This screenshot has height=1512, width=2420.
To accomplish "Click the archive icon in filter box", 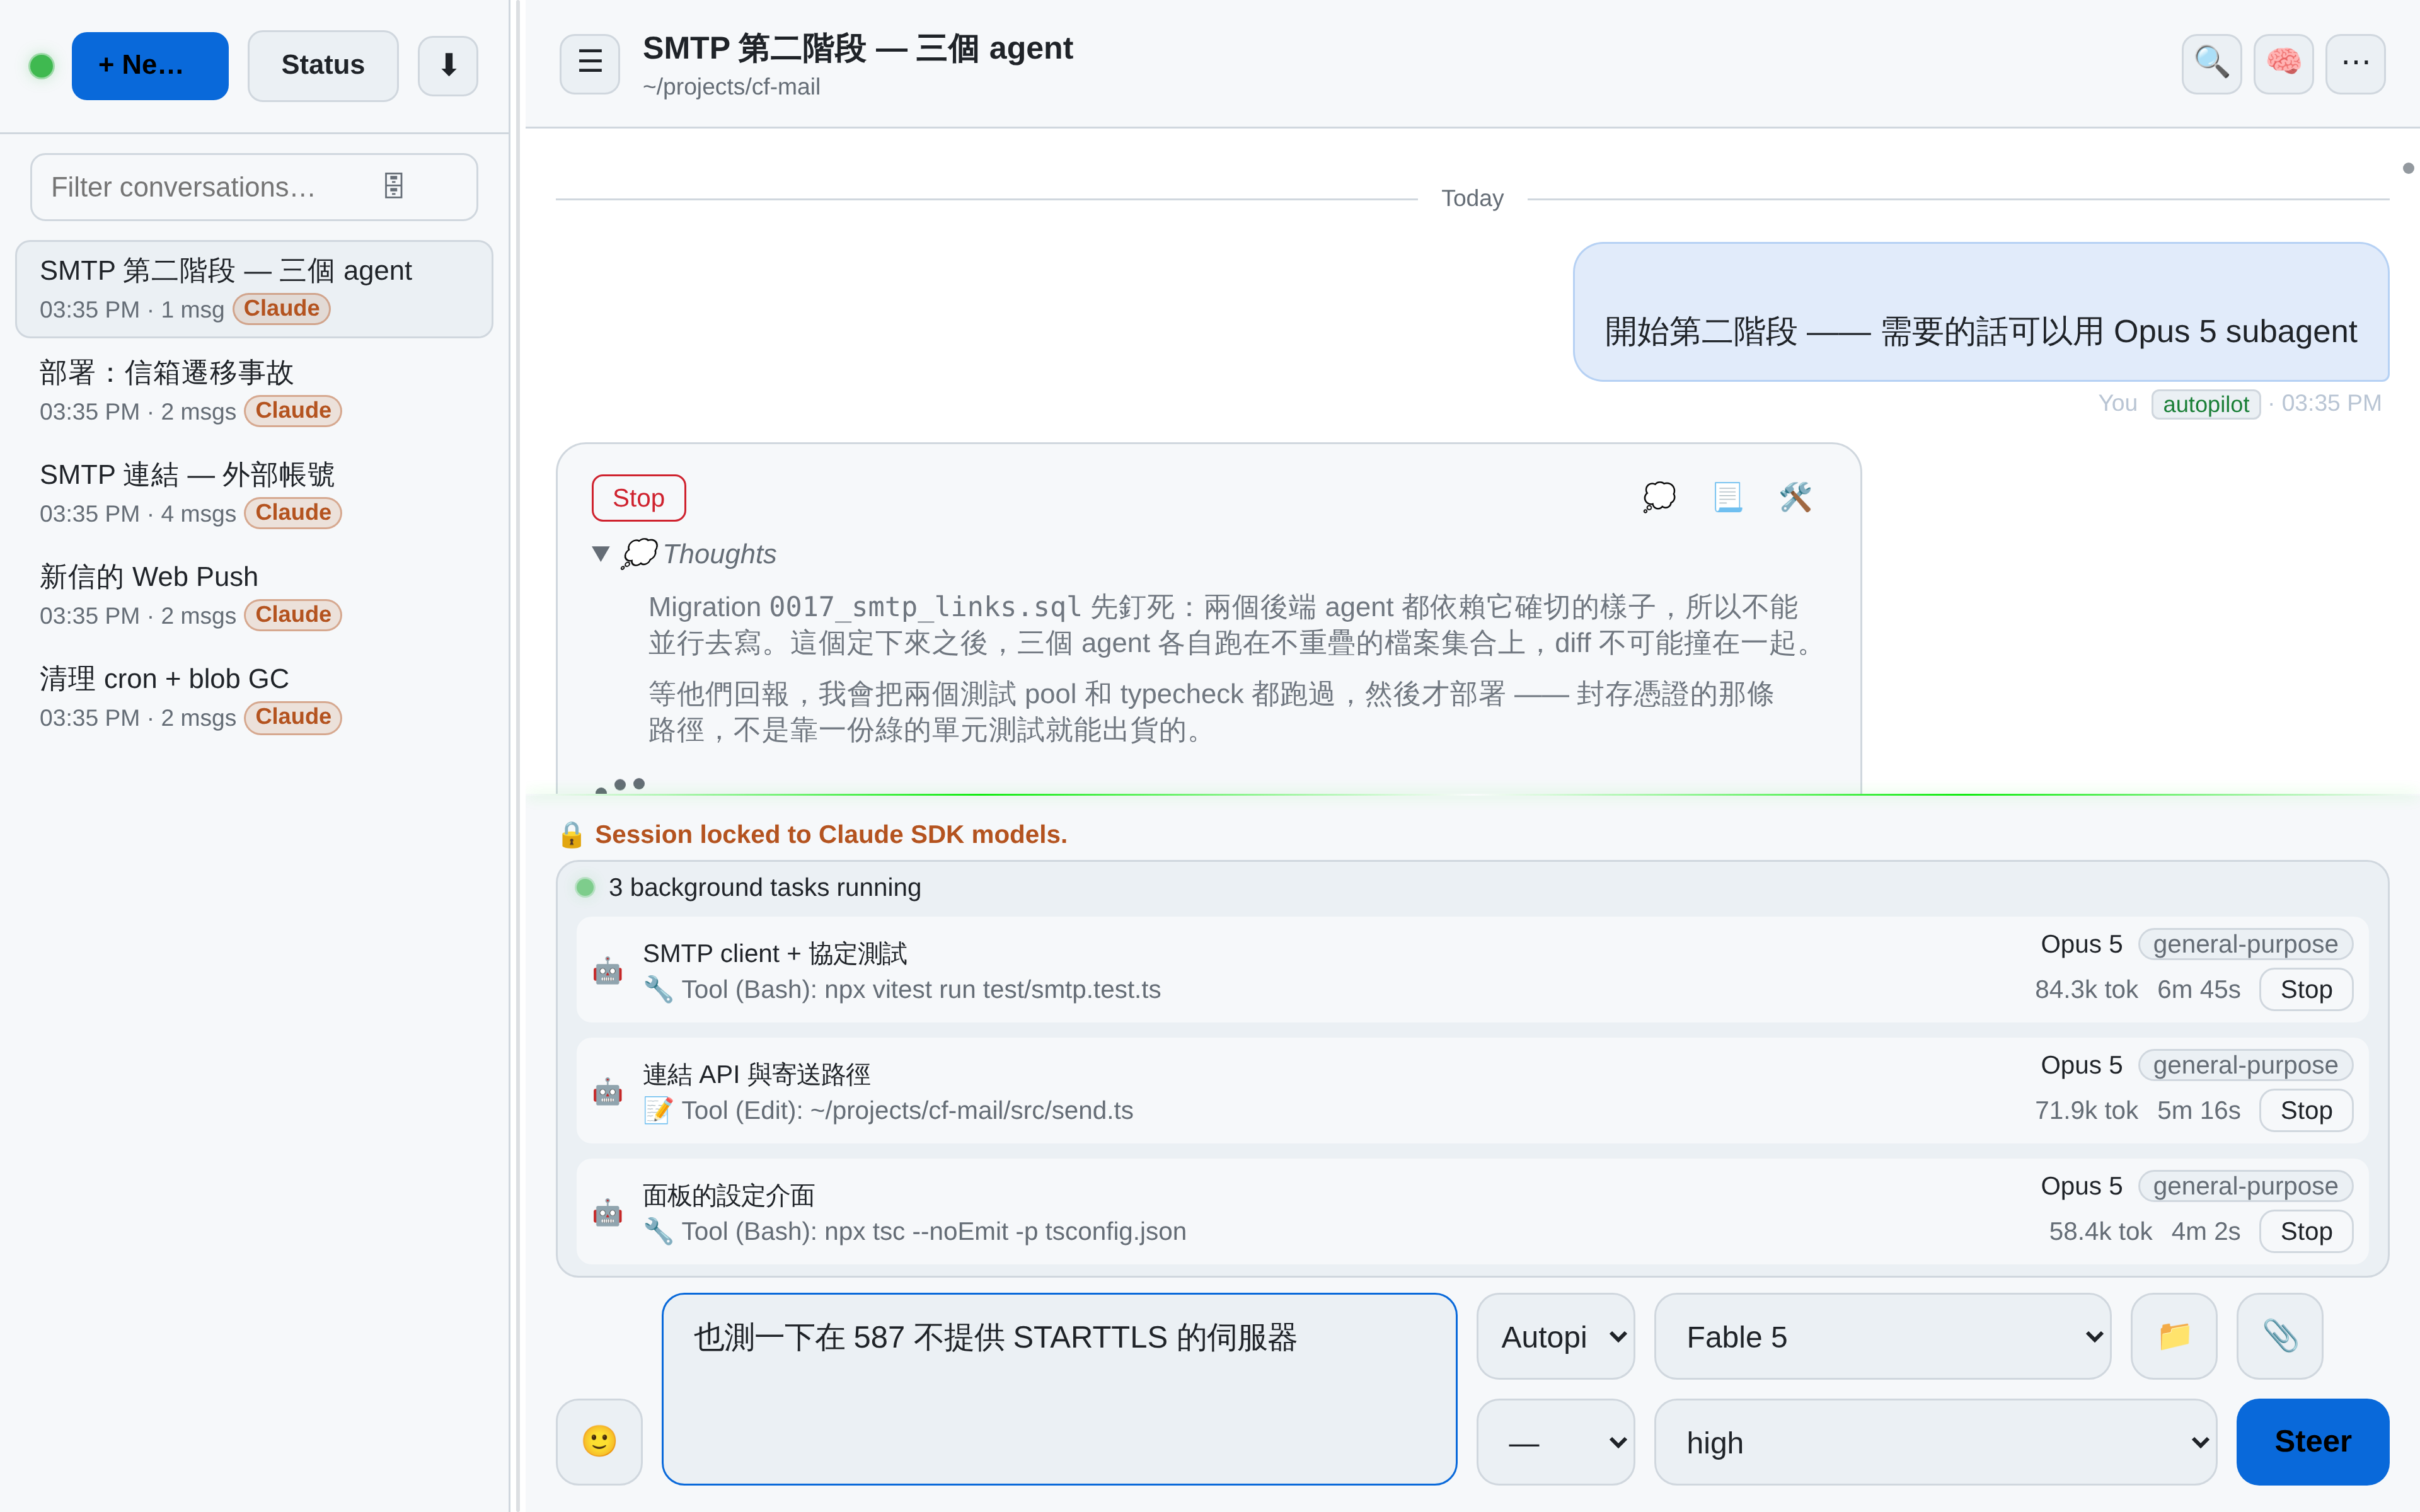I will (x=394, y=186).
